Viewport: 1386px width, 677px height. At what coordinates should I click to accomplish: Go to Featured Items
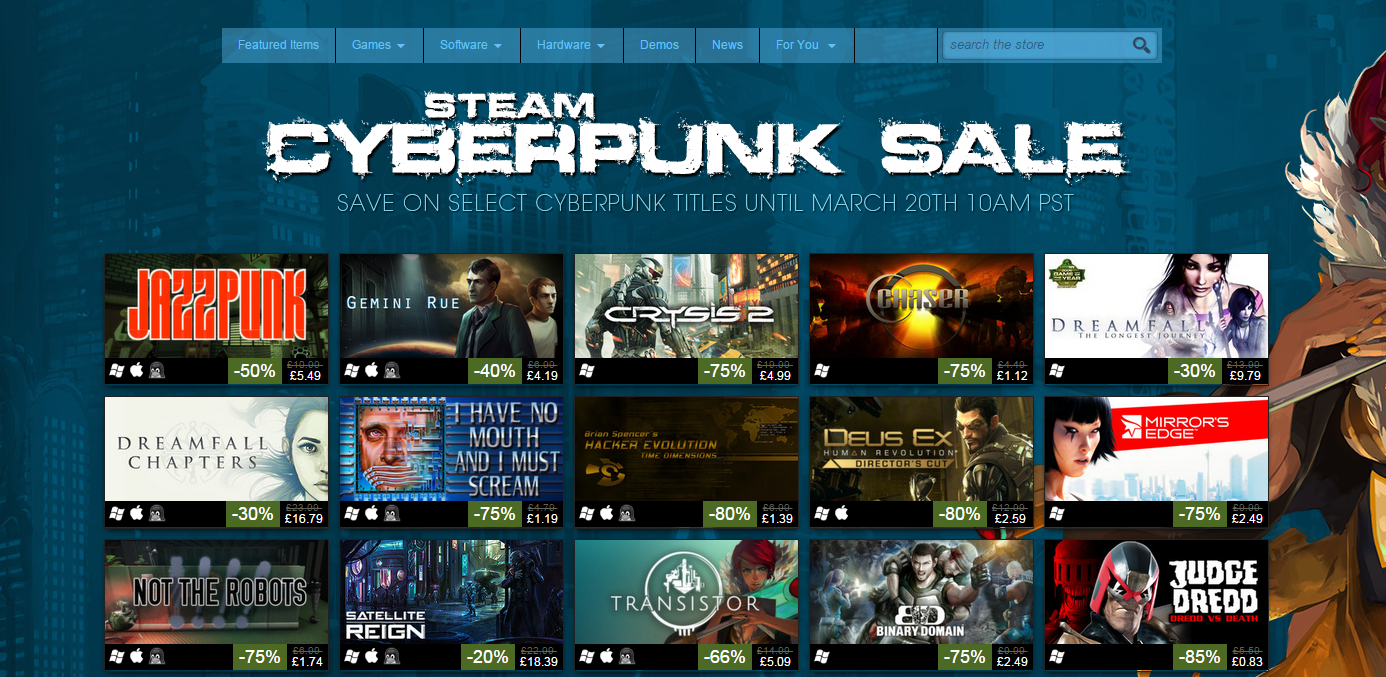click(279, 45)
